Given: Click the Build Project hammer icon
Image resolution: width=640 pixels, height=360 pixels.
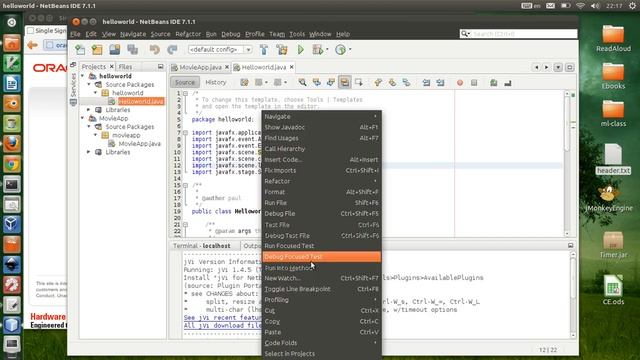Looking at the screenshot, I should (x=264, y=50).
